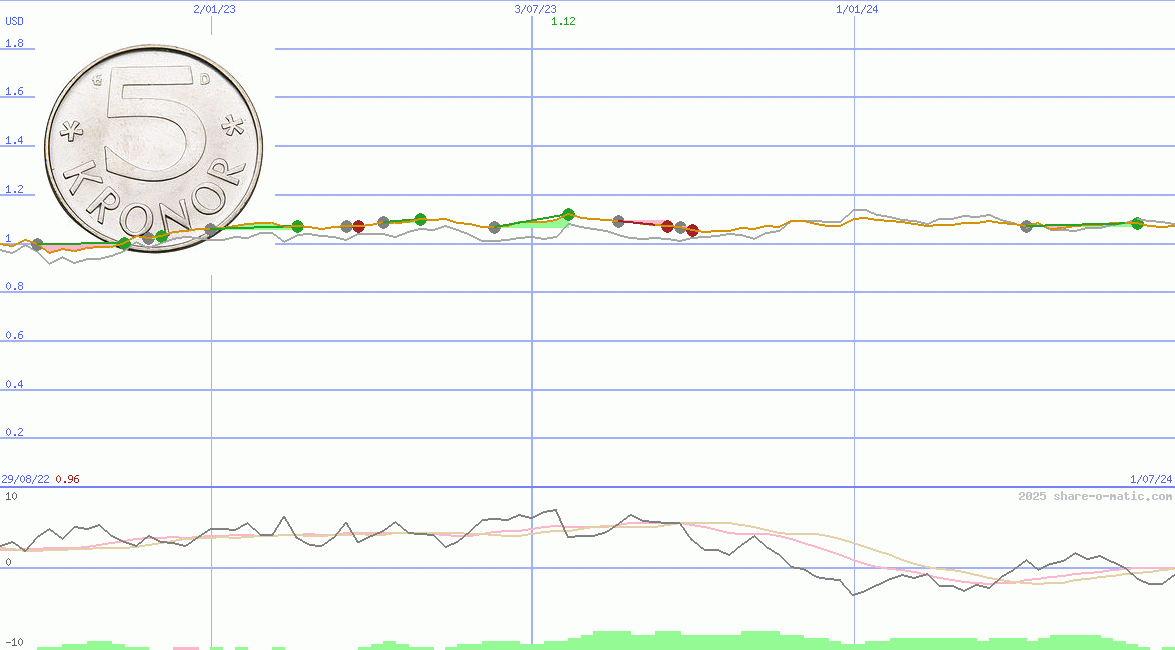Click the 0.8 price axis label
1175x650 pixels.
pos(14,286)
